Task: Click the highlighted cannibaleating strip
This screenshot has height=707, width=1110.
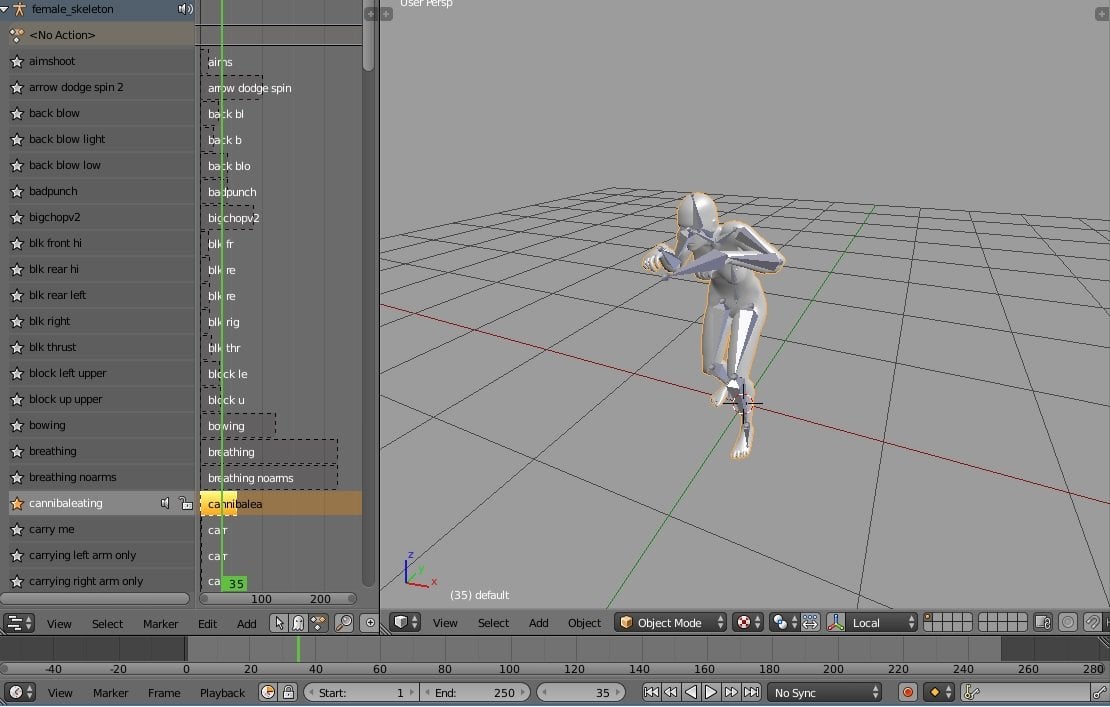Action: click(218, 504)
